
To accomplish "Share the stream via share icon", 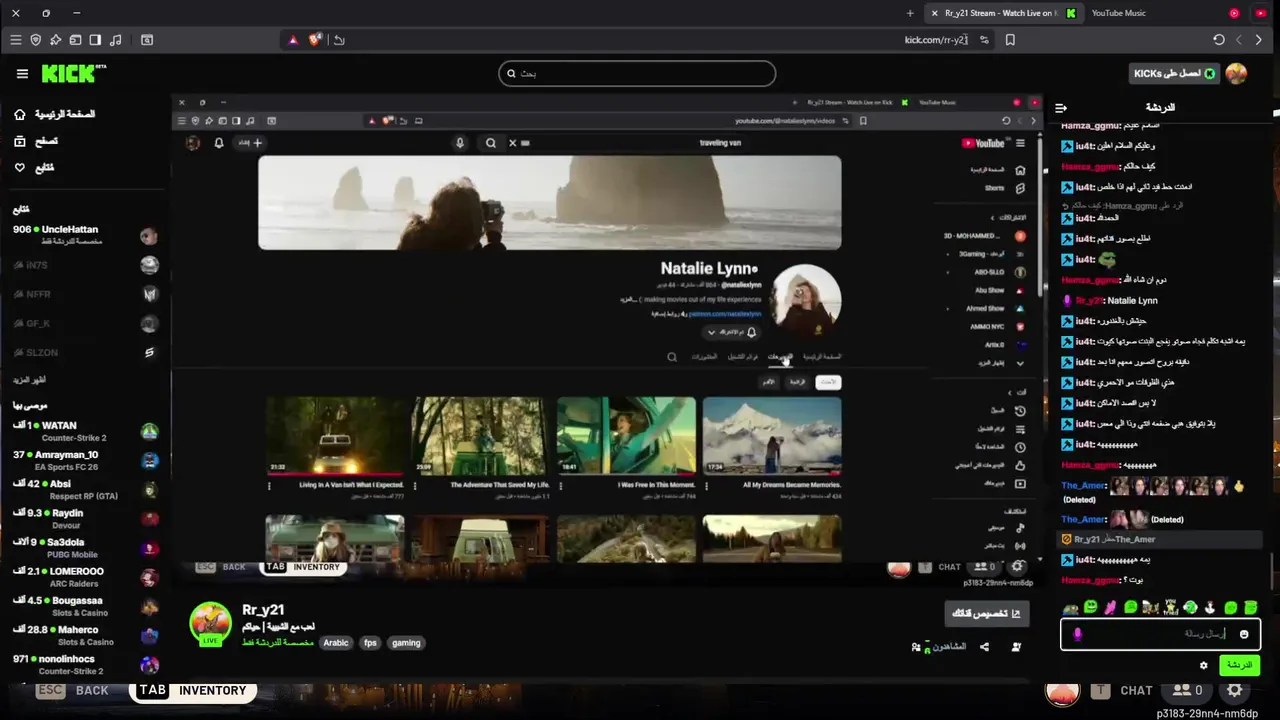I will tap(985, 647).
